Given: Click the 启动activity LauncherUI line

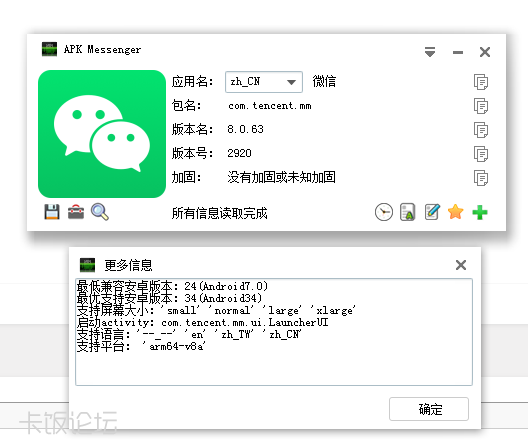Looking at the screenshot, I should click(x=202, y=323).
